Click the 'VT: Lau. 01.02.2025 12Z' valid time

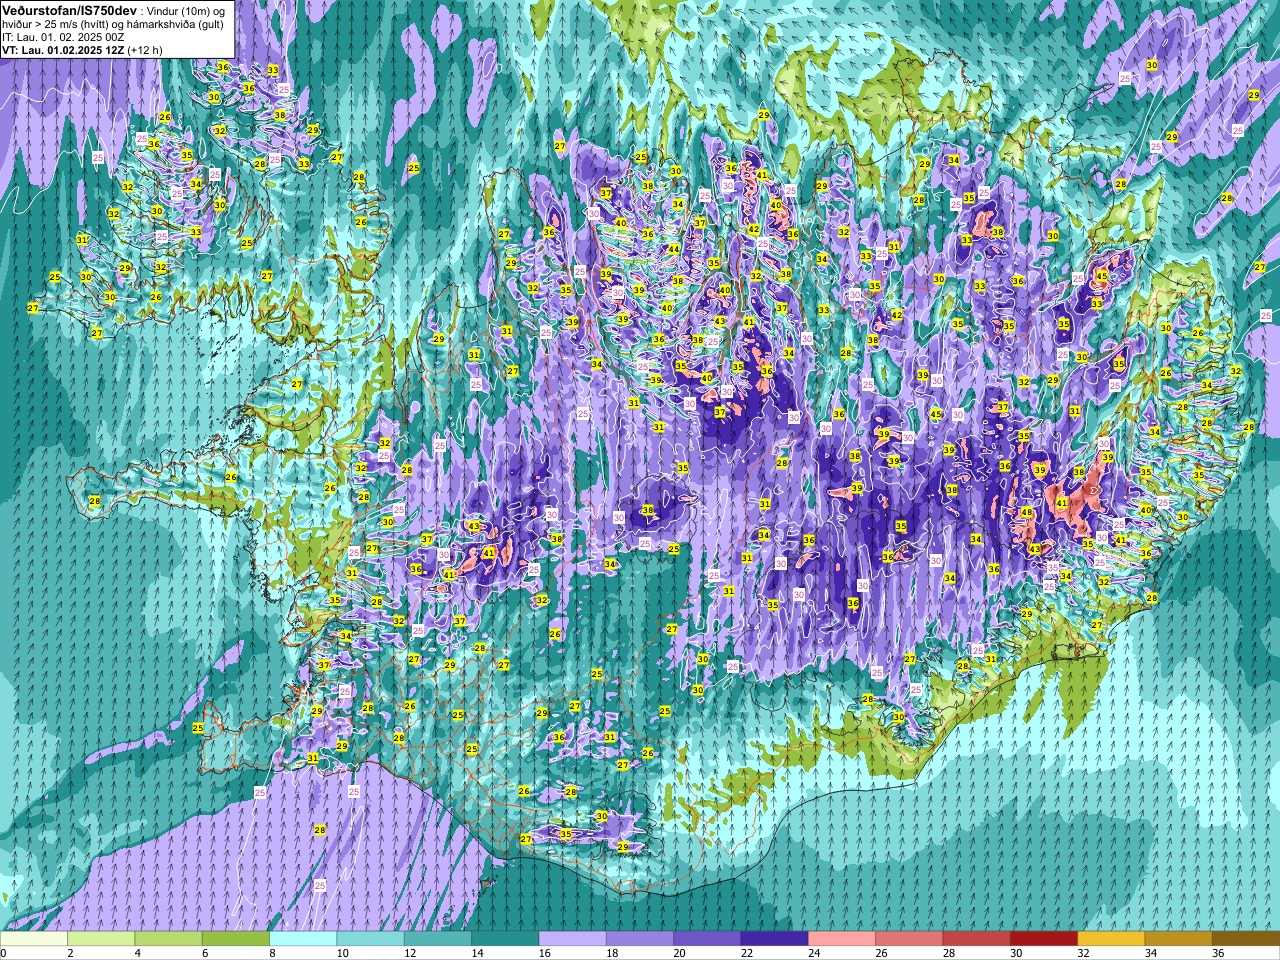[x=63, y=49]
